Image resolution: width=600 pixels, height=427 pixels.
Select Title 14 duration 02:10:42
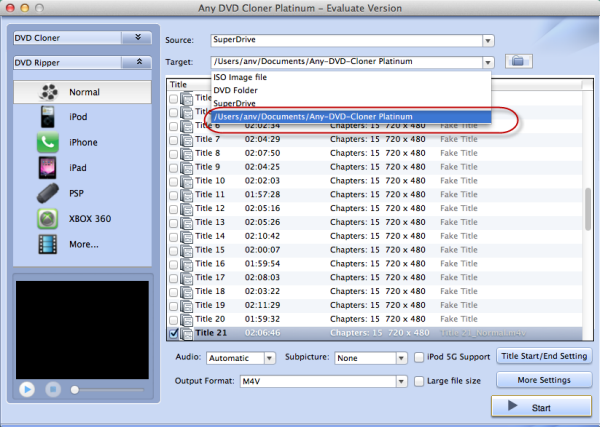(262, 236)
